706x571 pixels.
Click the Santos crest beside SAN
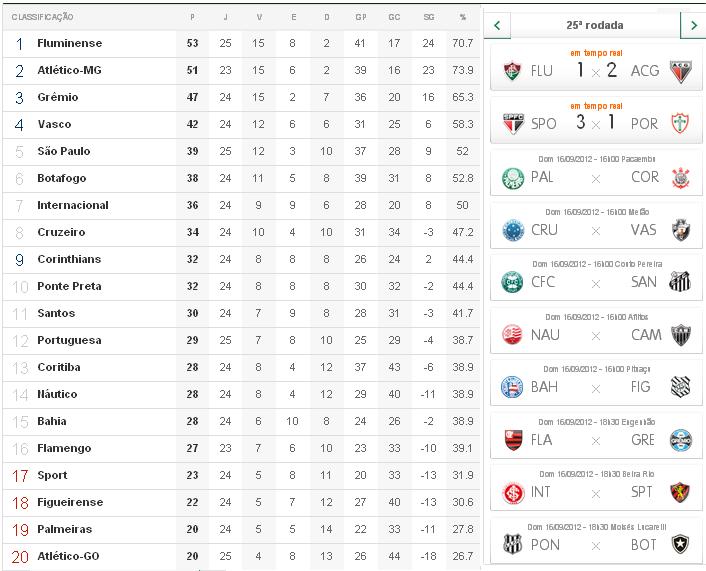pyautogui.click(x=680, y=282)
